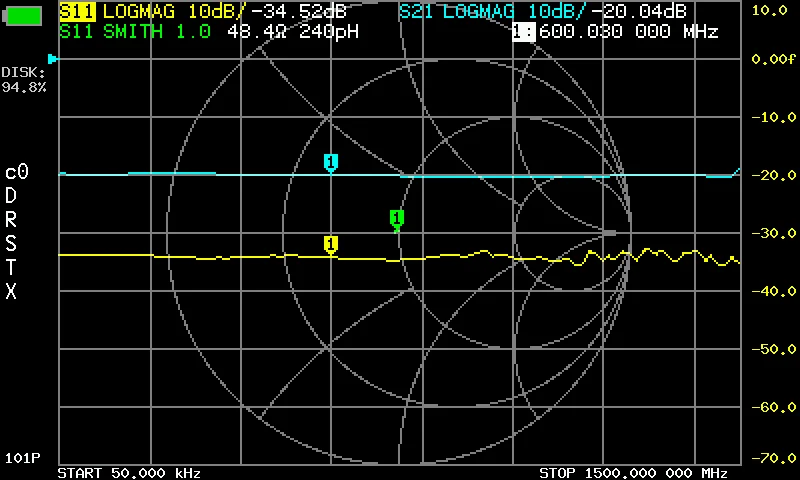Select the yellow S11 LOGMAG trace label

pyautogui.click(x=152, y=11)
